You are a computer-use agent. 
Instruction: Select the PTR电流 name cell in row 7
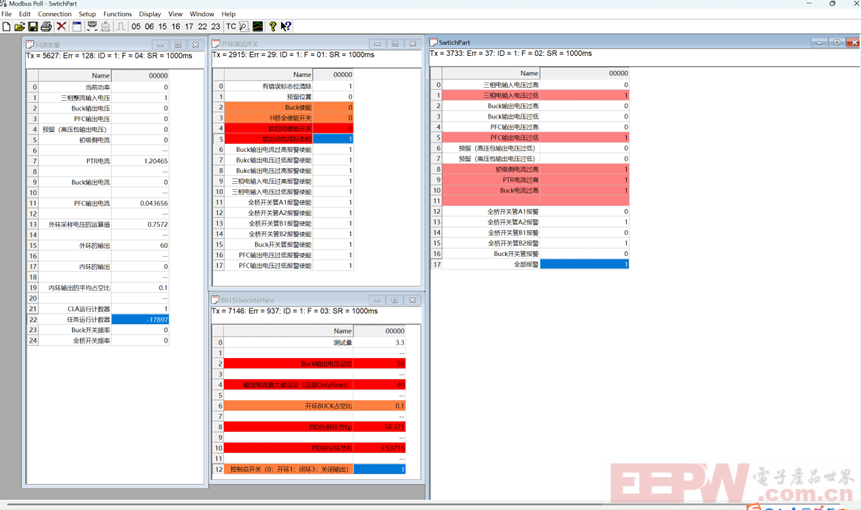[75, 161]
